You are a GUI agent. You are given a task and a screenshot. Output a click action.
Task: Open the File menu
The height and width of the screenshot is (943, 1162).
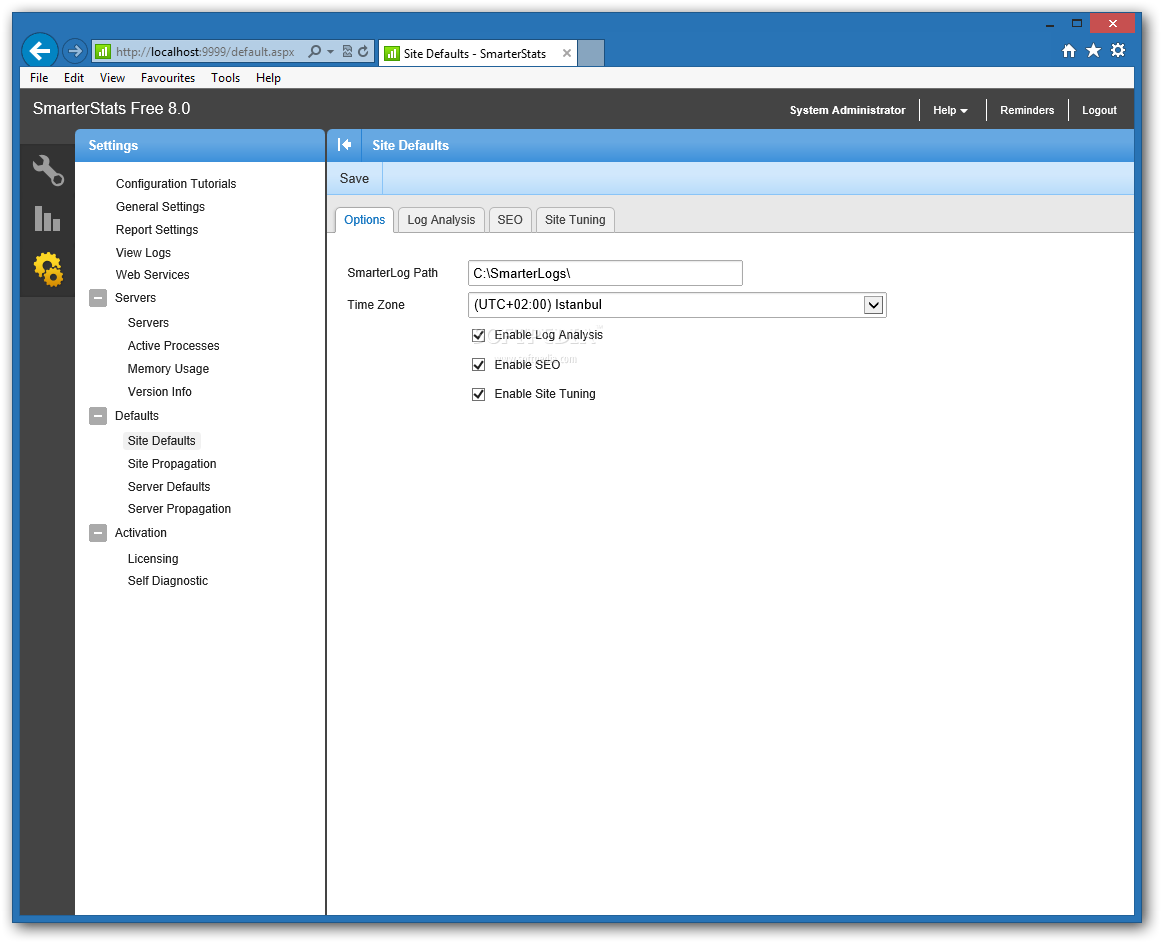click(39, 78)
